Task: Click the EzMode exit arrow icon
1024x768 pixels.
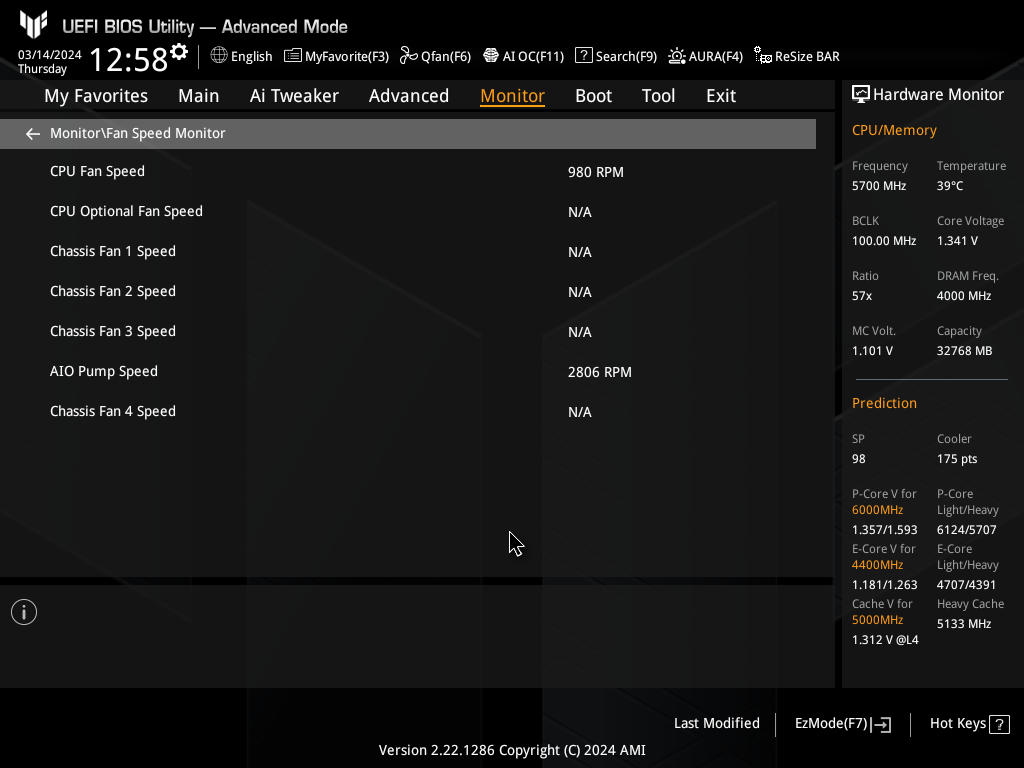Action: [881, 724]
